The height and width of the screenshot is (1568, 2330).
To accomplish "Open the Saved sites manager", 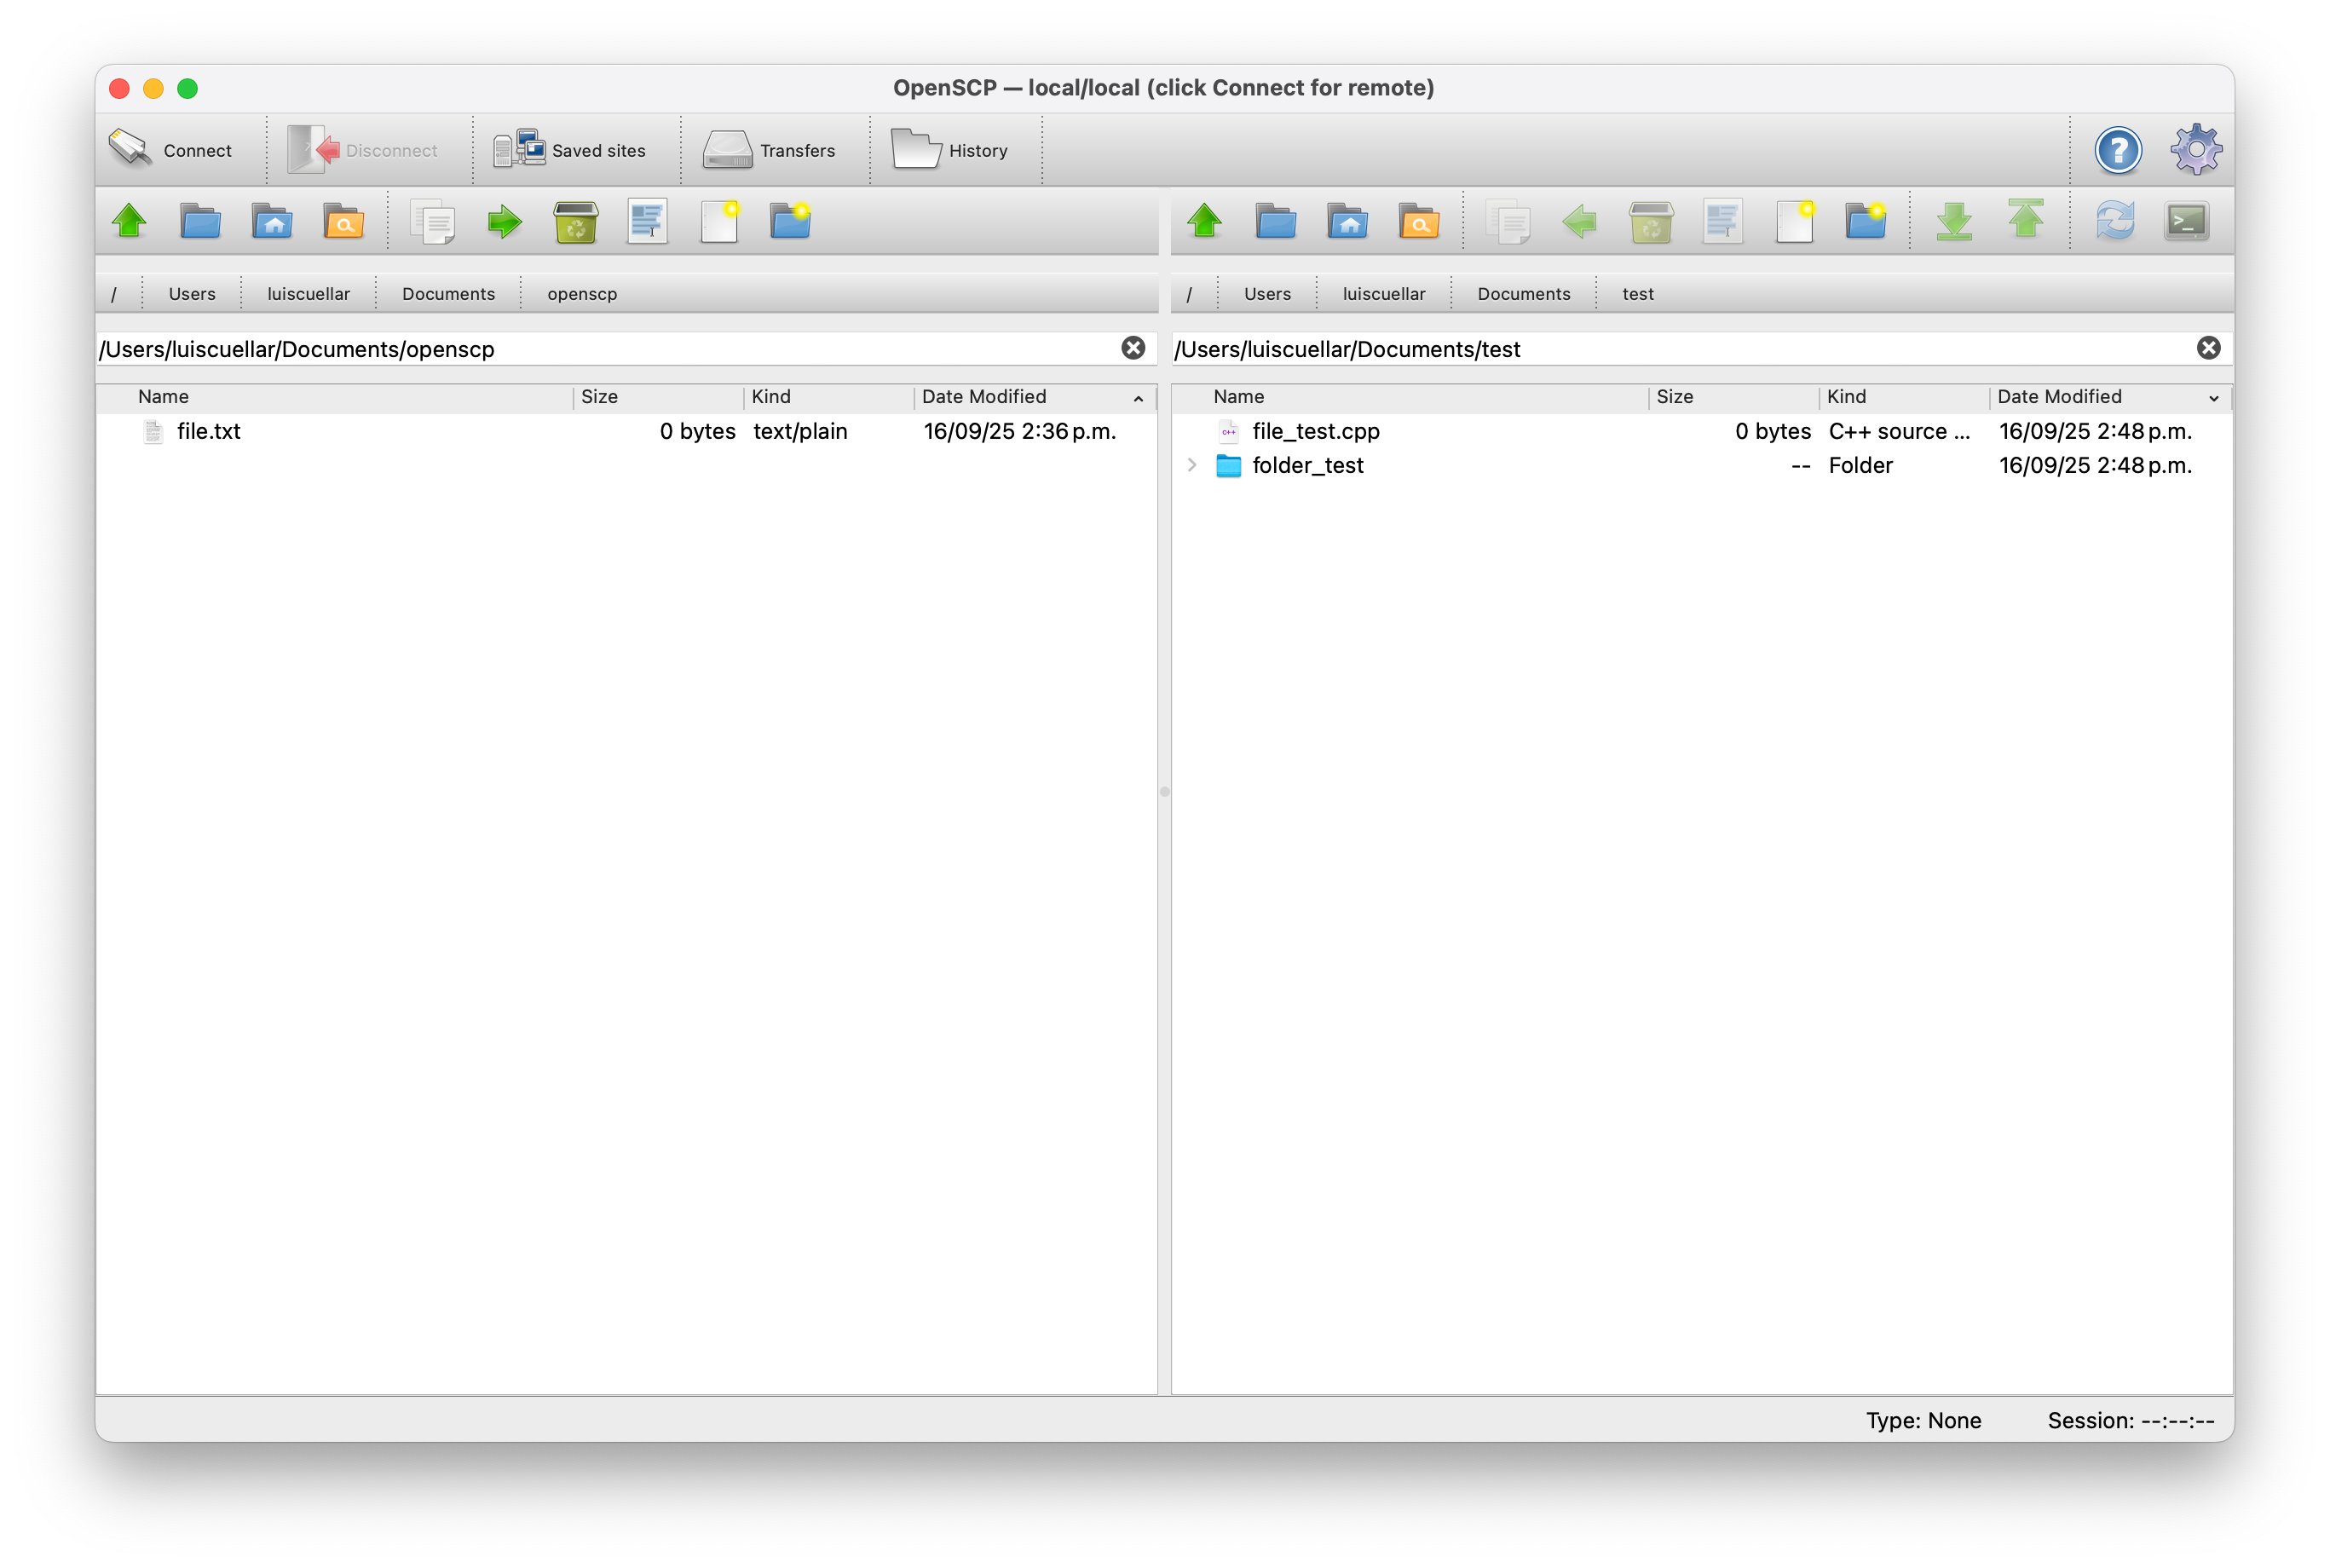I will (x=570, y=150).
